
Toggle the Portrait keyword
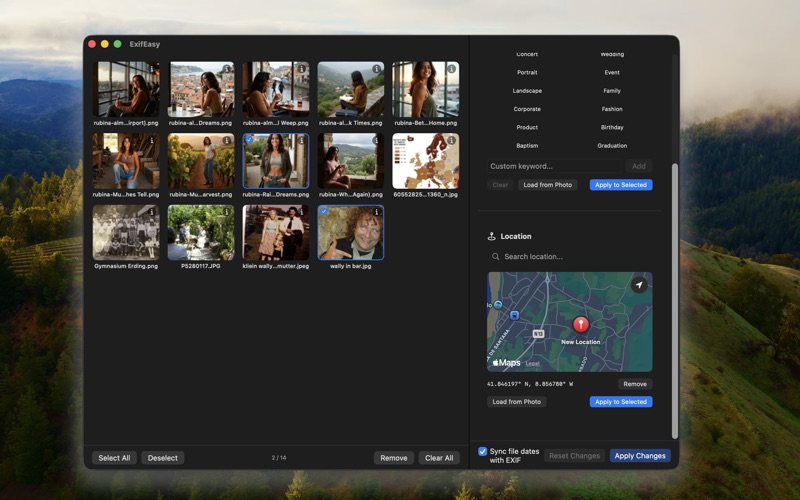527,72
